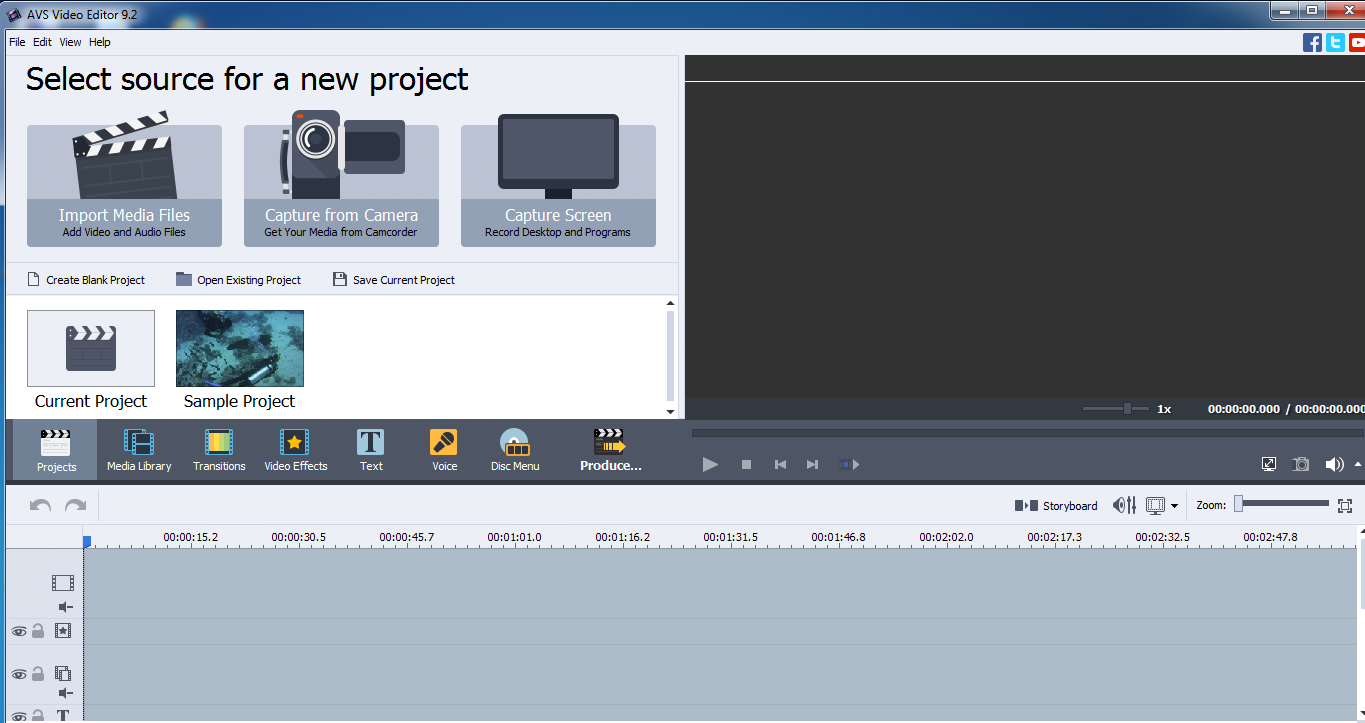Viewport: 1365px width, 723px height.
Task: Click the video overlay track icon
Action: click(x=63, y=674)
